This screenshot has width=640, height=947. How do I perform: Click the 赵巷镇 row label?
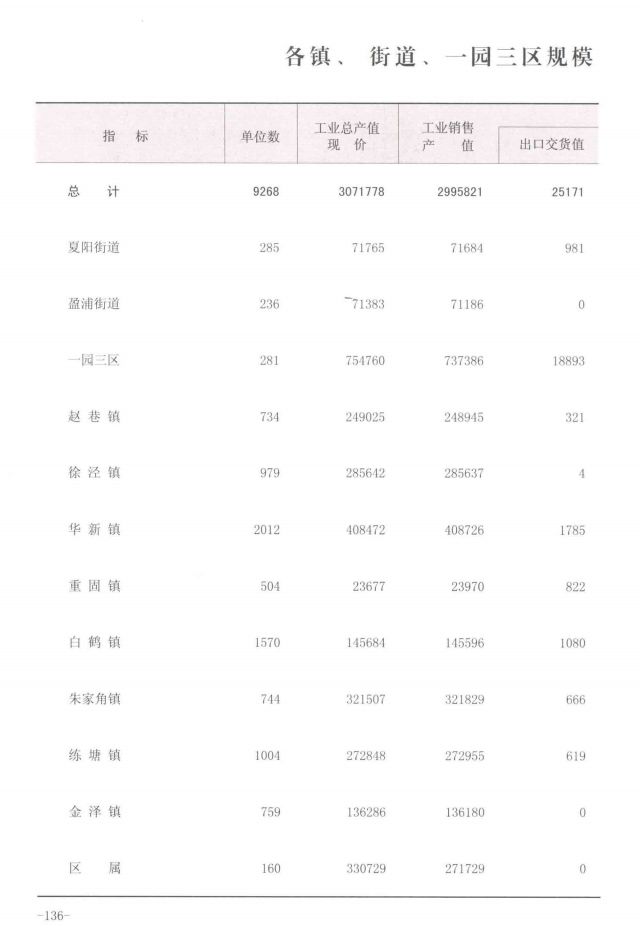point(93,417)
